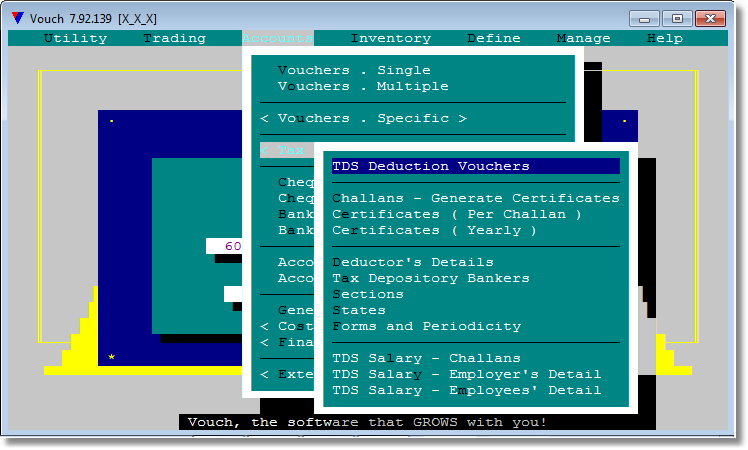Choose the Sections entry

(368, 294)
